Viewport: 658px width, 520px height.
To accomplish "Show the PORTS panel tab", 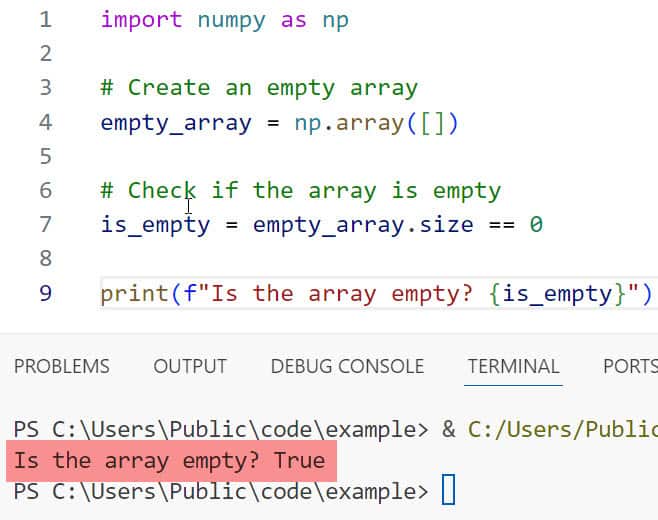I will [630, 366].
